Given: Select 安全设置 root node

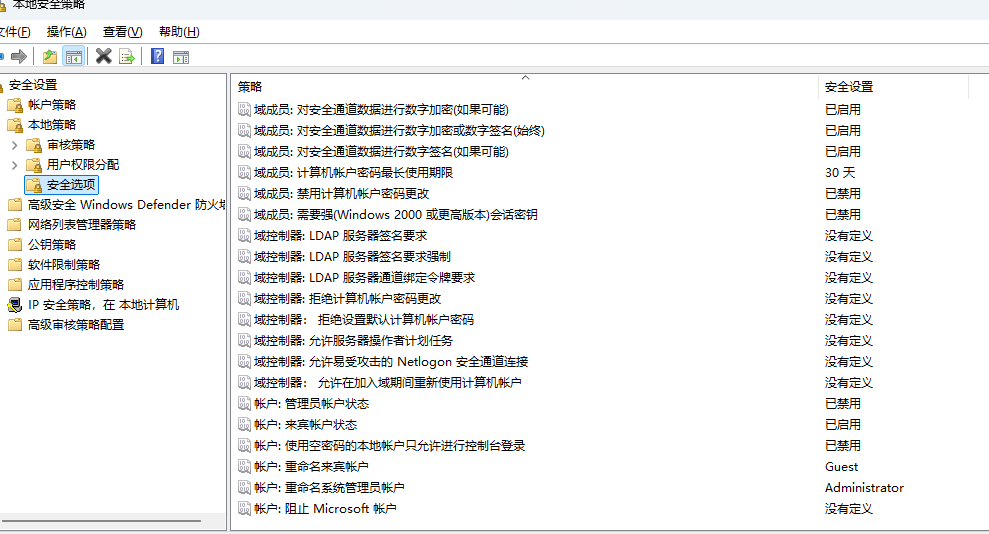Looking at the screenshot, I should point(33,84).
